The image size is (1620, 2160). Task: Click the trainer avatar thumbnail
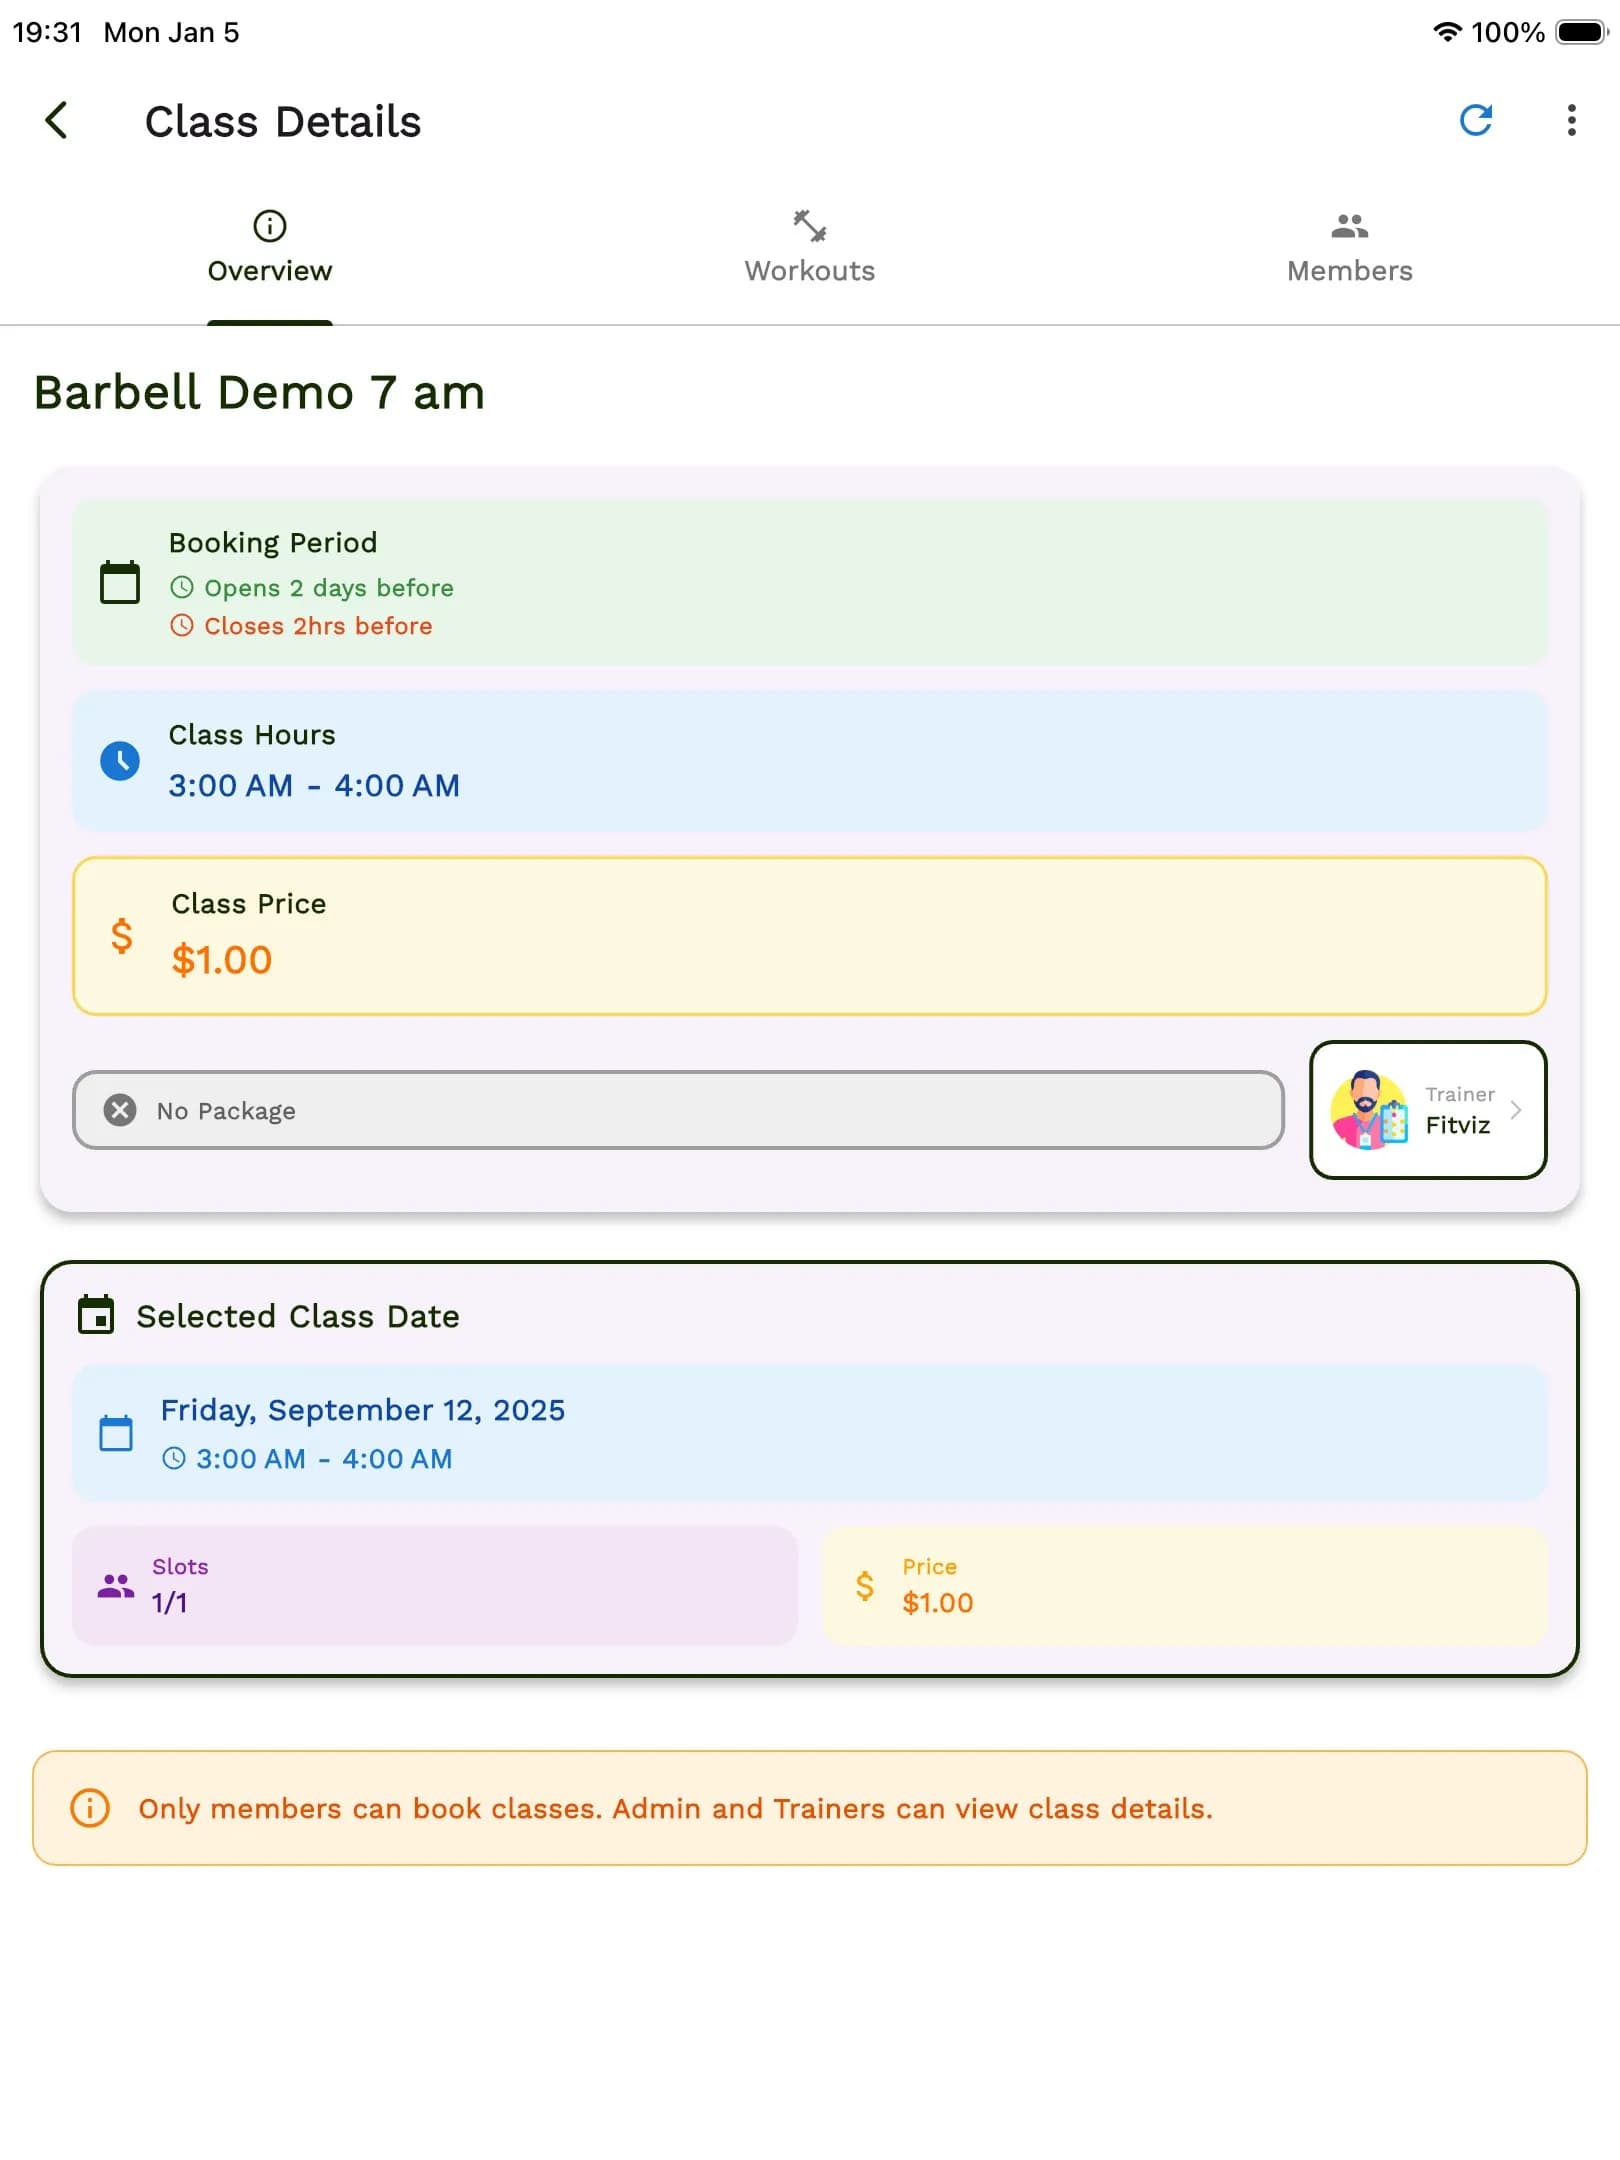point(1368,1110)
